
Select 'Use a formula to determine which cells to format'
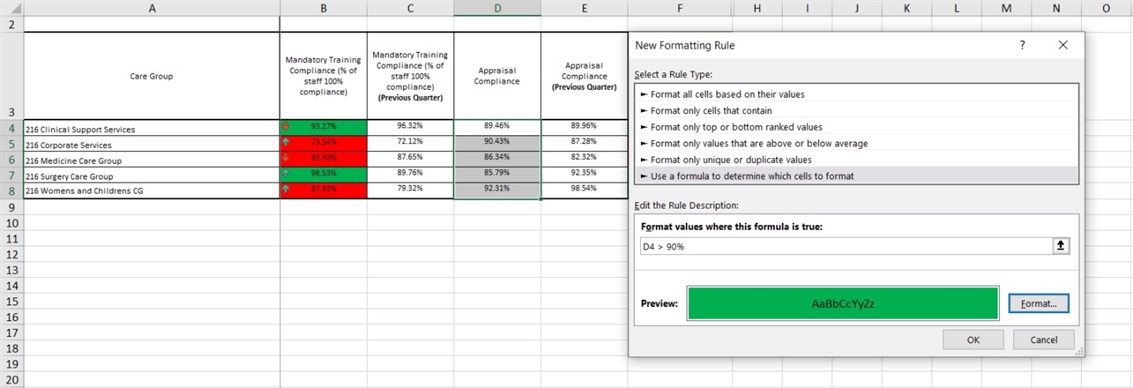tap(856, 176)
